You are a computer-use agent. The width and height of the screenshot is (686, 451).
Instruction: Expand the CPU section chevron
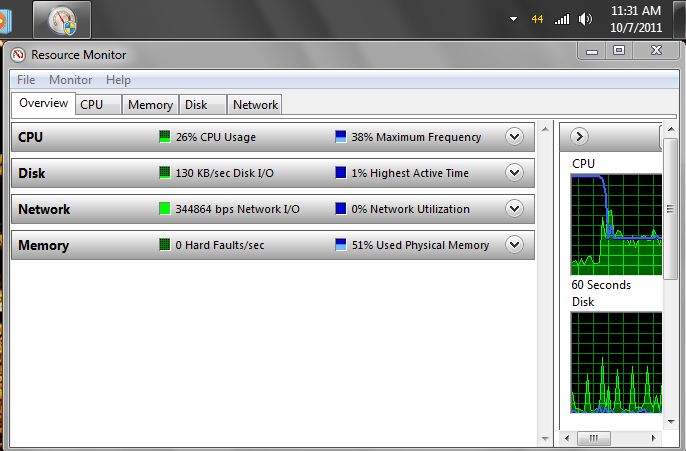[514, 137]
